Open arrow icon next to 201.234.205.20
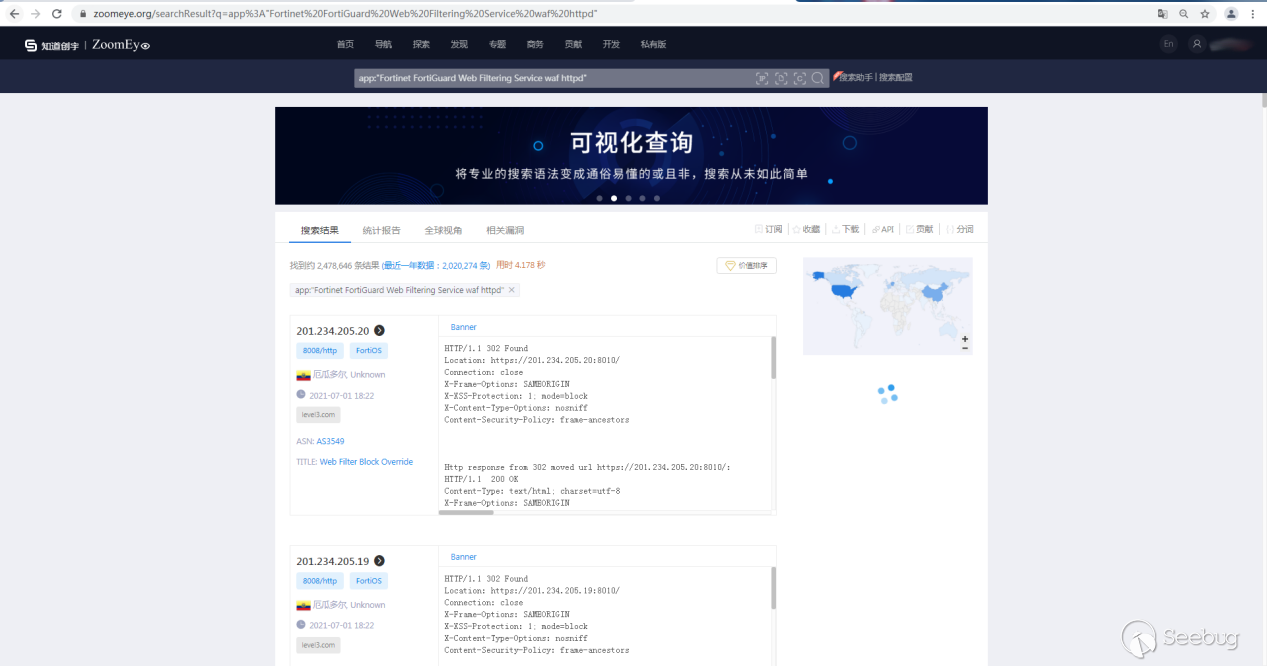Screen dimensions: 1267x666 379,331
